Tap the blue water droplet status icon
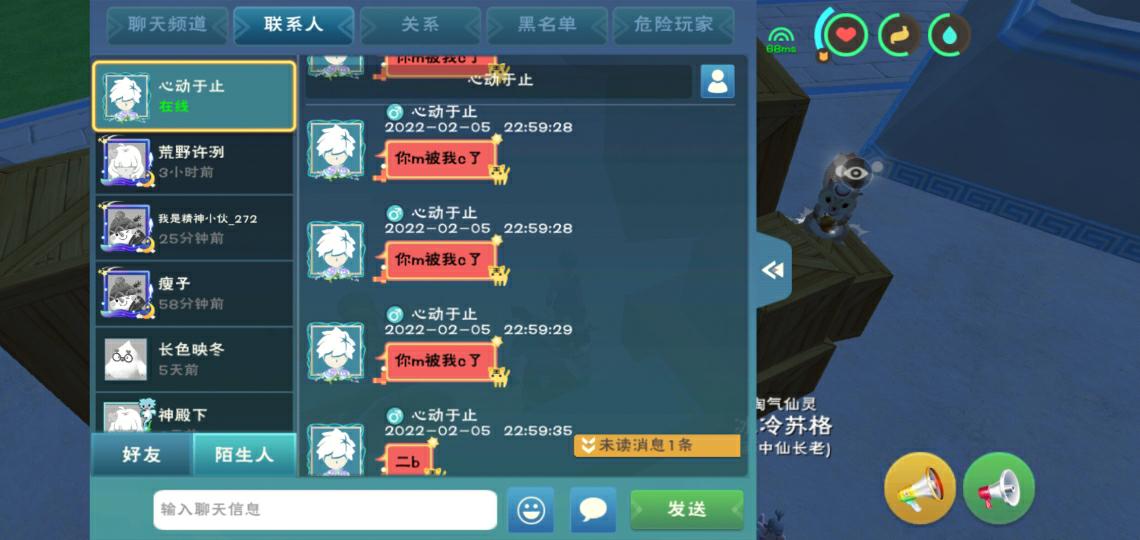Image resolution: width=1140 pixels, height=540 pixels. [x=950, y=35]
